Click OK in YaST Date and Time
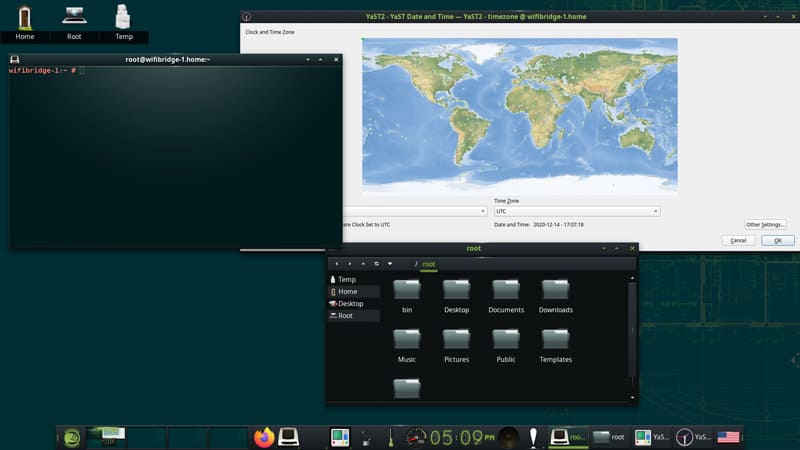The image size is (800, 450). tap(778, 240)
